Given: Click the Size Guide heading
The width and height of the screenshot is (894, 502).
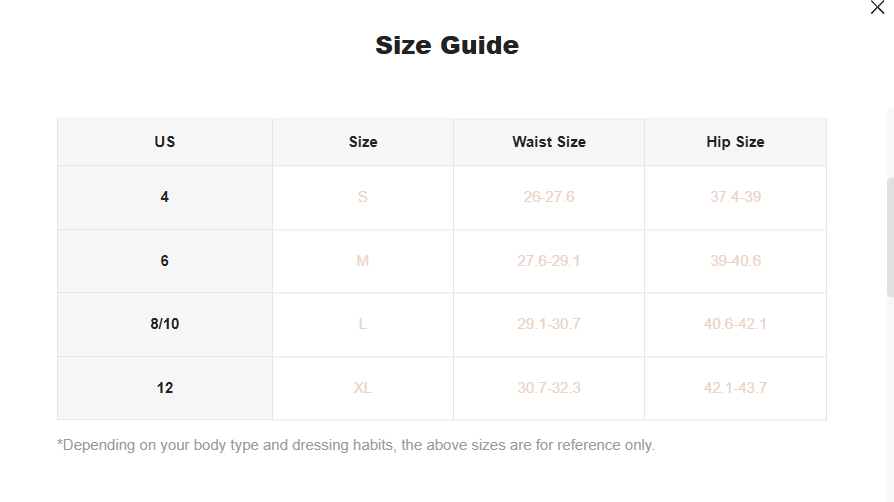Looking at the screenshot, I should [447, 45].
